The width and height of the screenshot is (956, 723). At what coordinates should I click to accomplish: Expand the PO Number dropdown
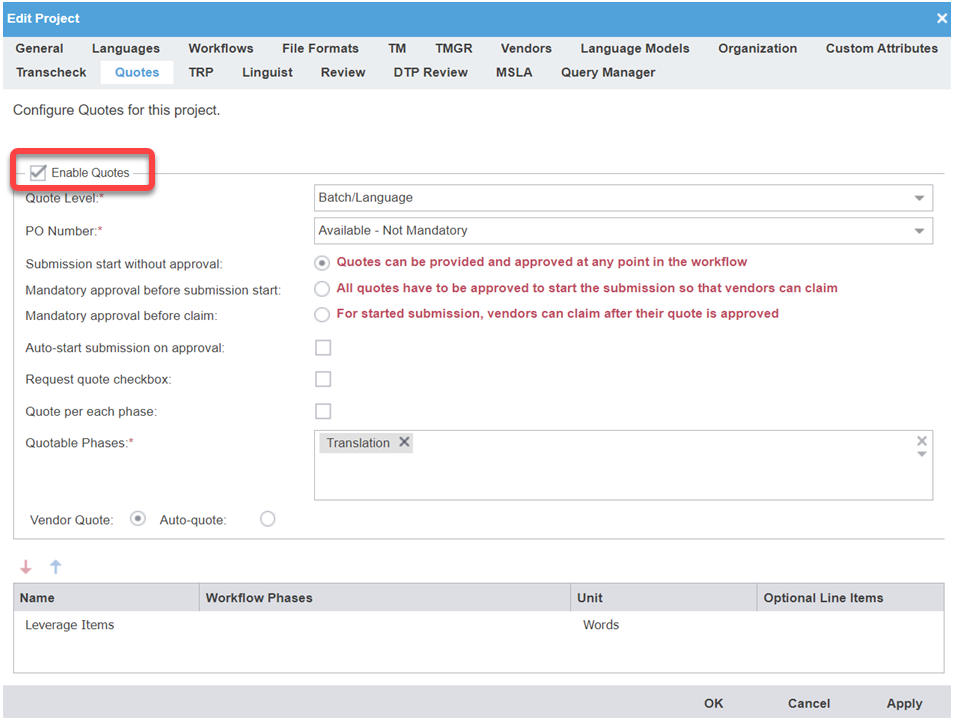pyautogui.click(x=919, y=231)
